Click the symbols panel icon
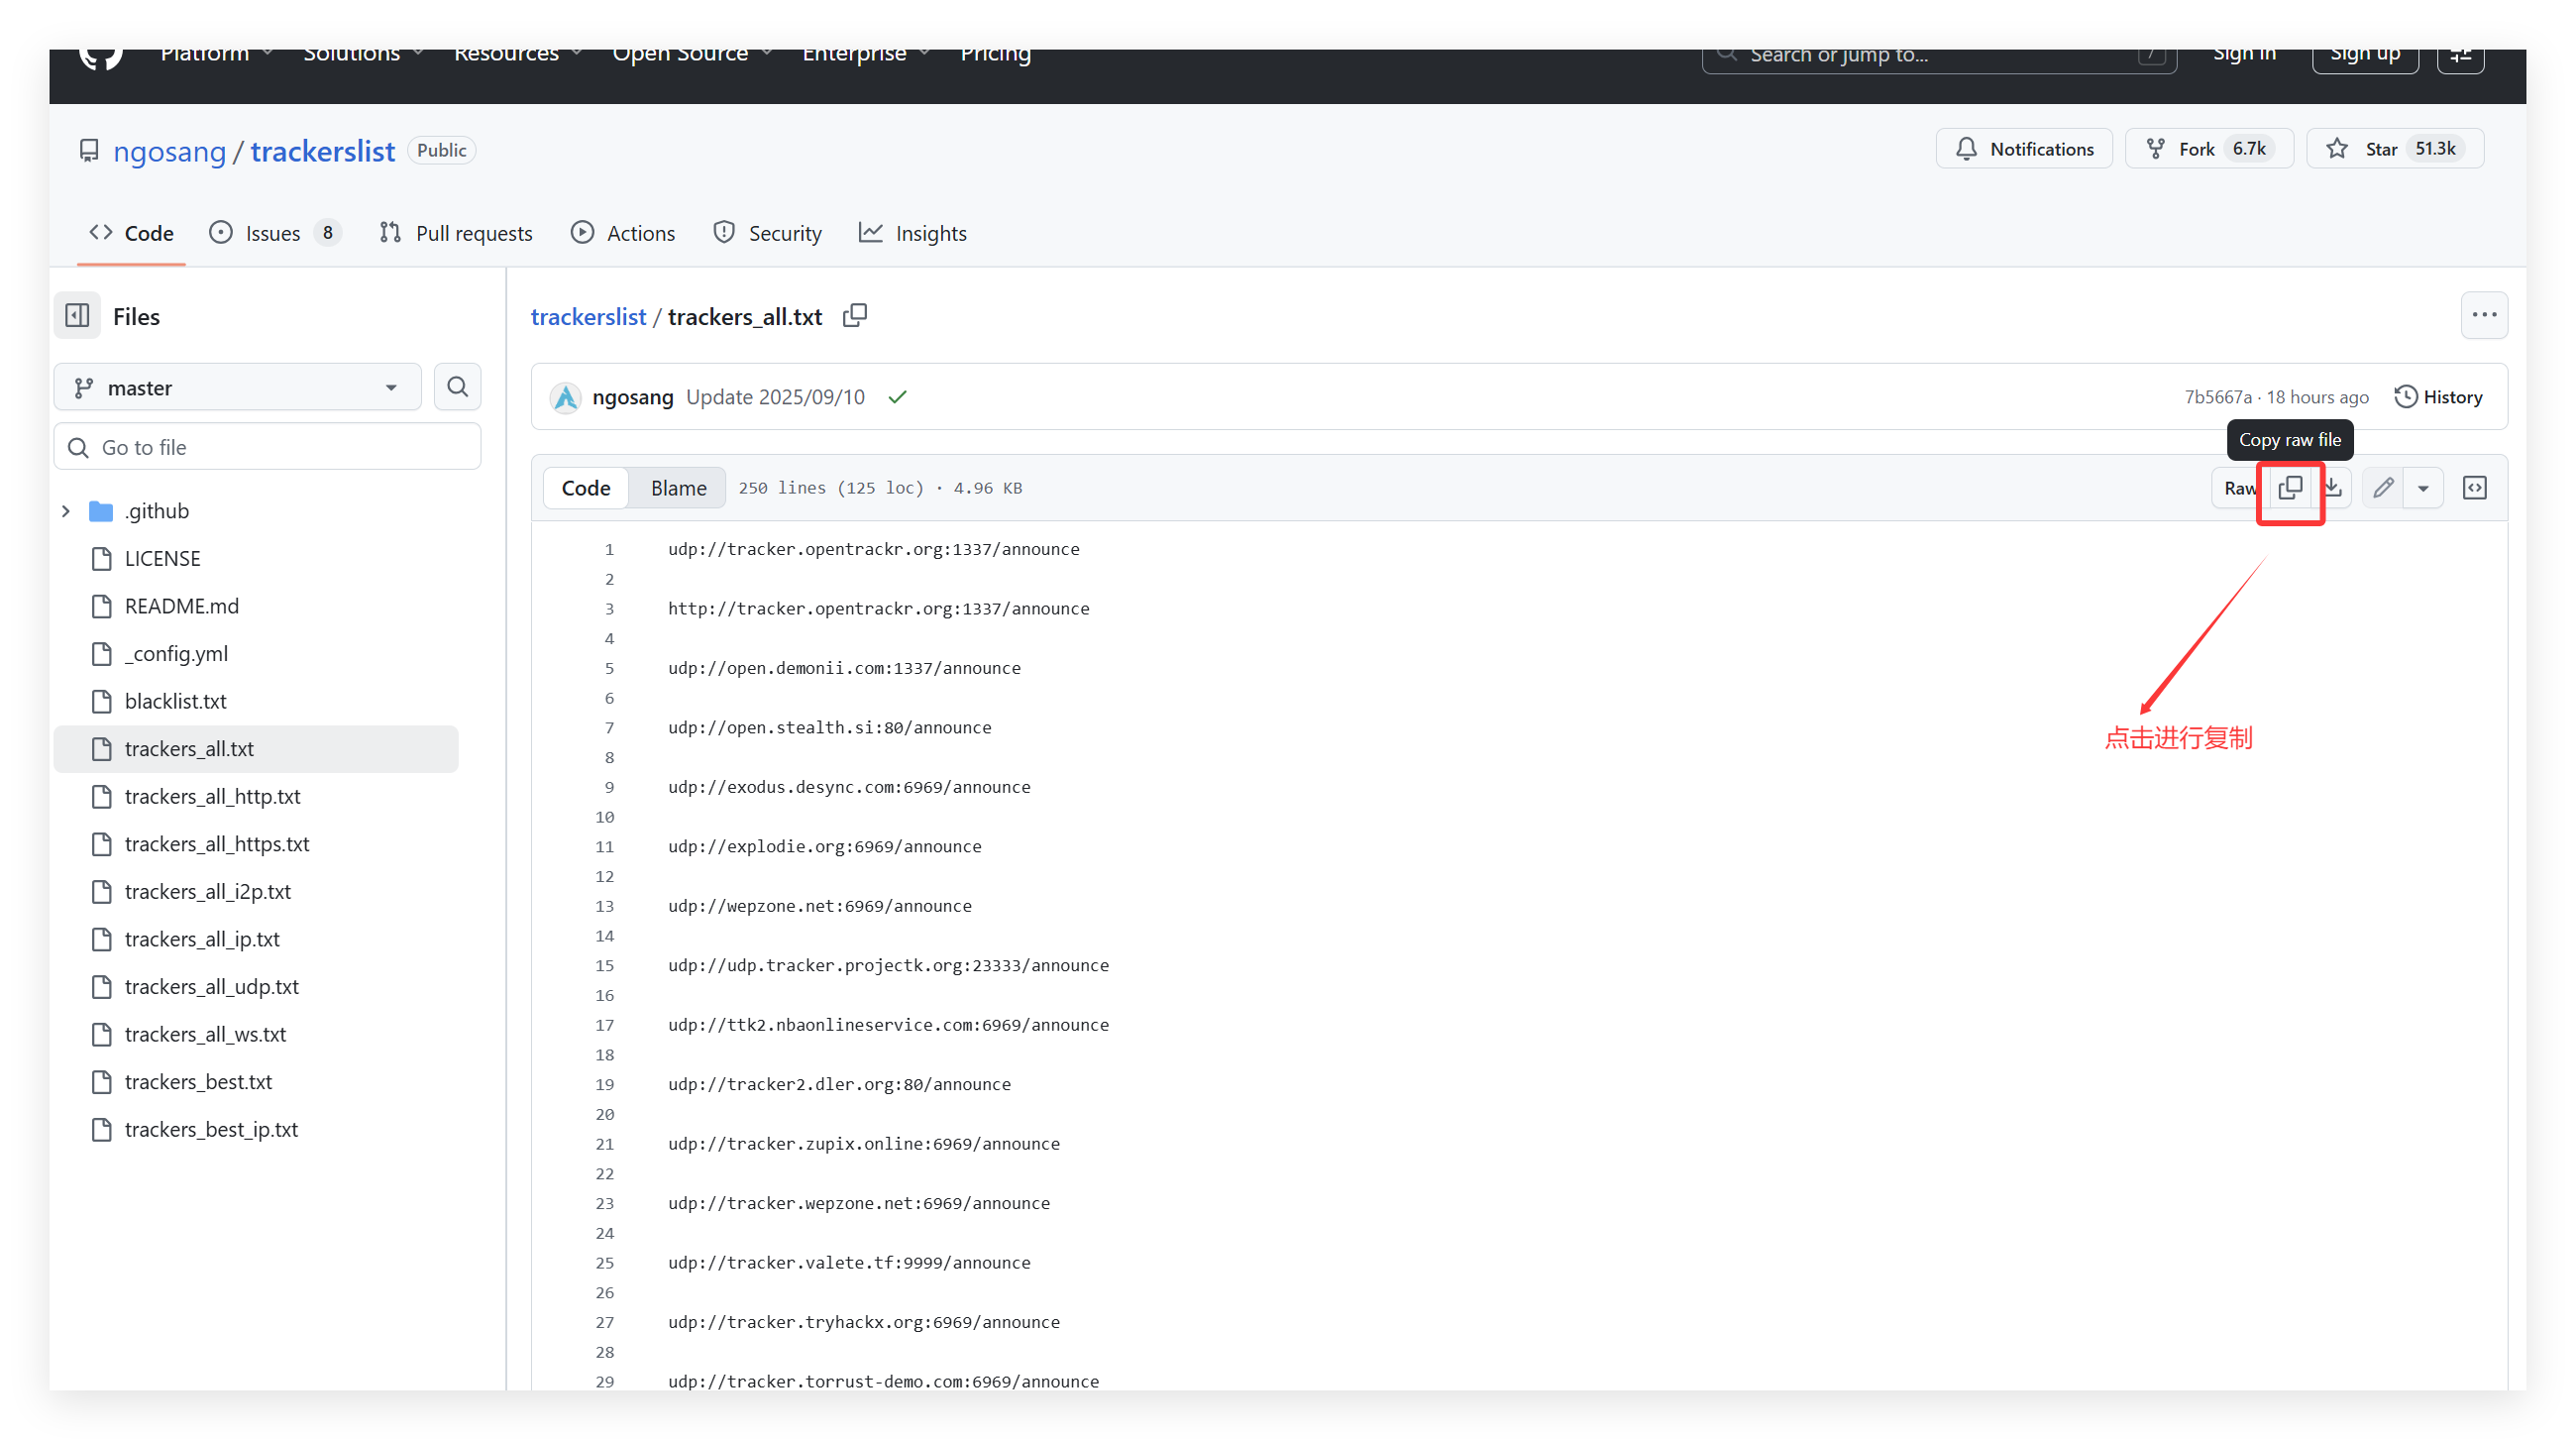This screenshot has height=1440, width=2576. click(2474, 488)
